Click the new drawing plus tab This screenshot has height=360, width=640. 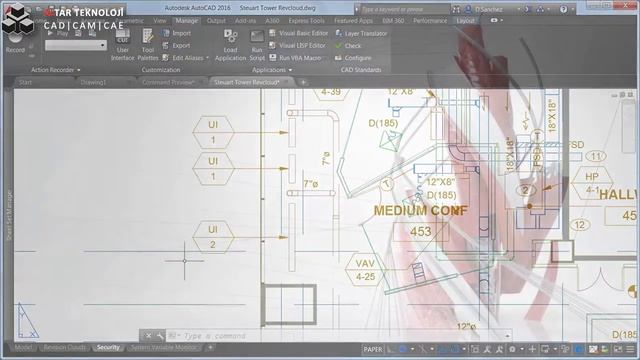click(303, 82)
